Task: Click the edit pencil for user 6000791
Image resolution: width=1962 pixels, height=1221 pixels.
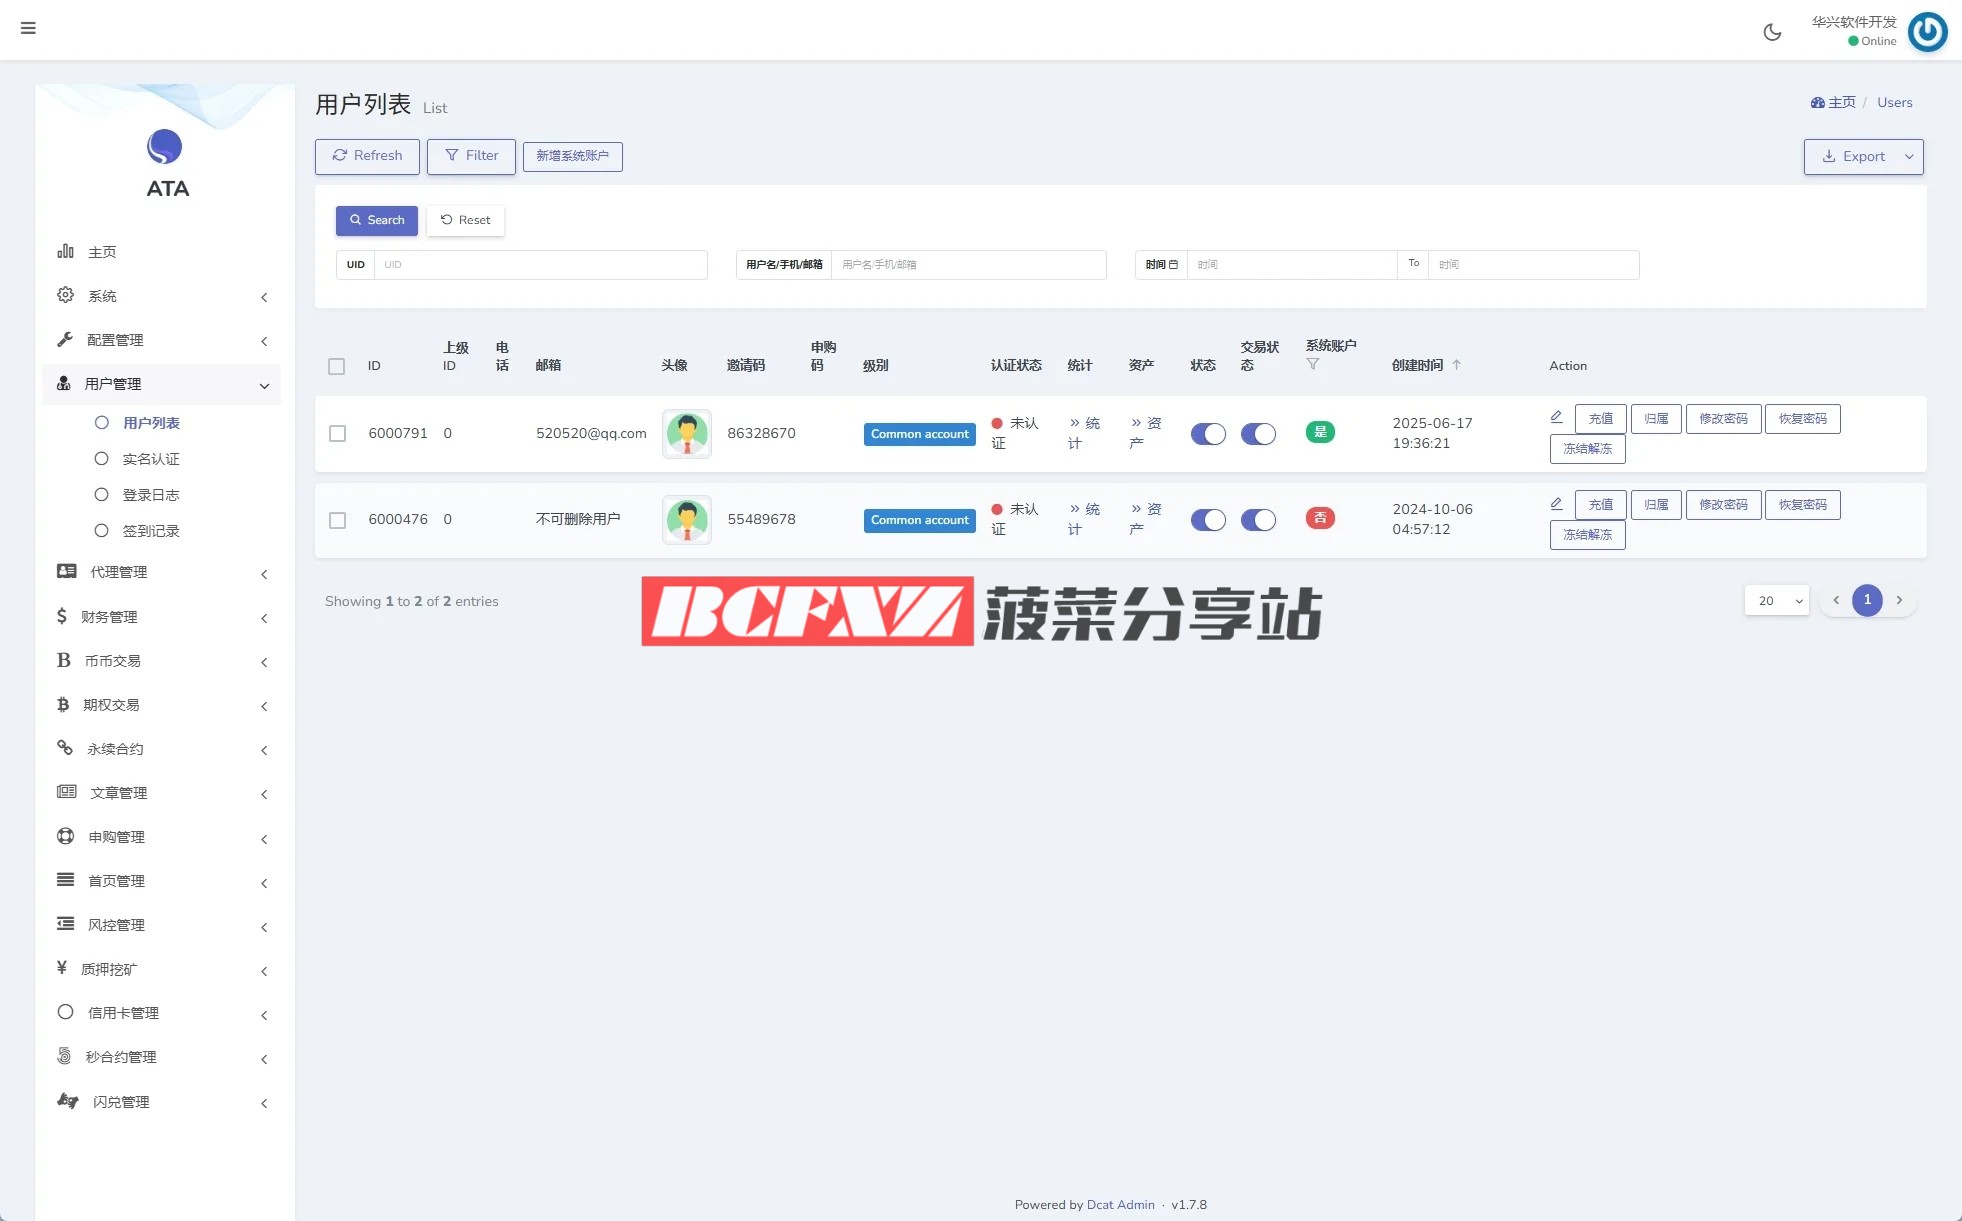Action: [x=1556, y=417]
